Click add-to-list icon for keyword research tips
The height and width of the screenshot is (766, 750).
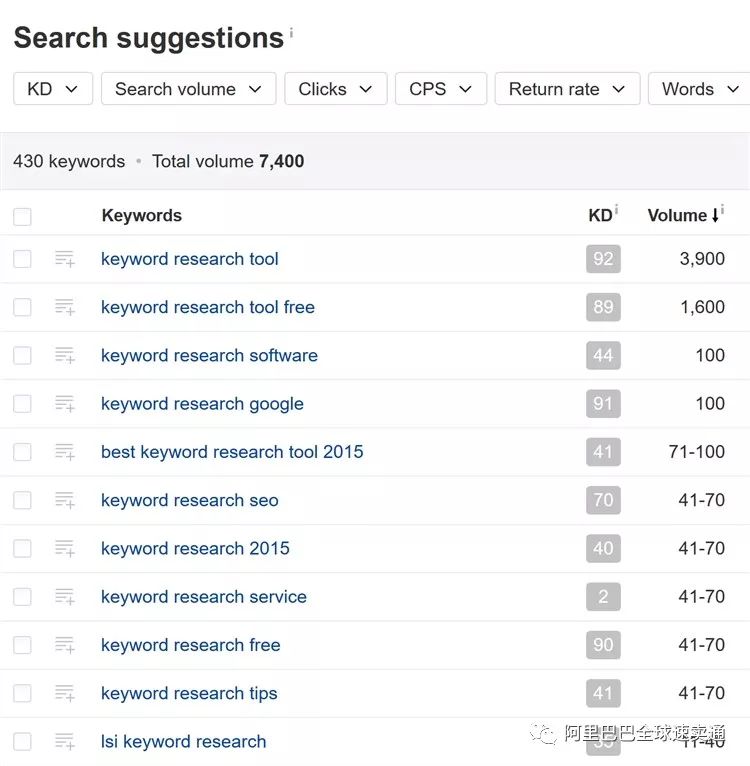click(65, 693)
